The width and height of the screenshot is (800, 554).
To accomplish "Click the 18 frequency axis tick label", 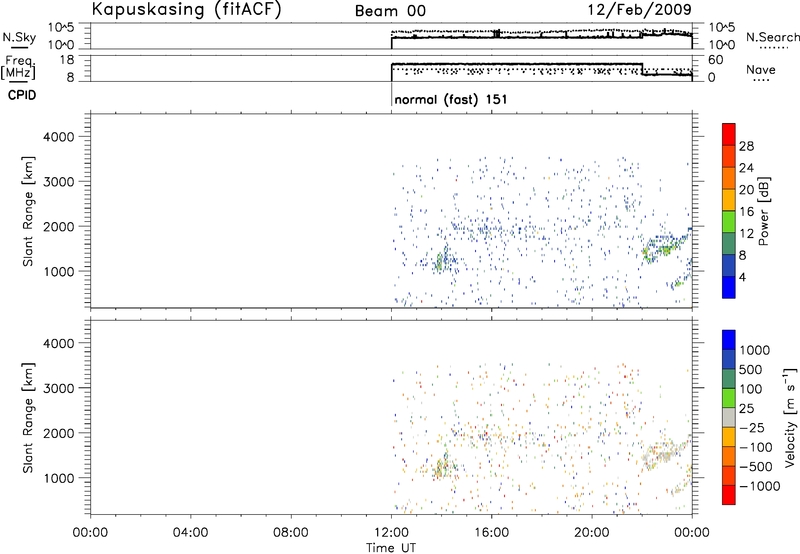I will click(67, 60).
